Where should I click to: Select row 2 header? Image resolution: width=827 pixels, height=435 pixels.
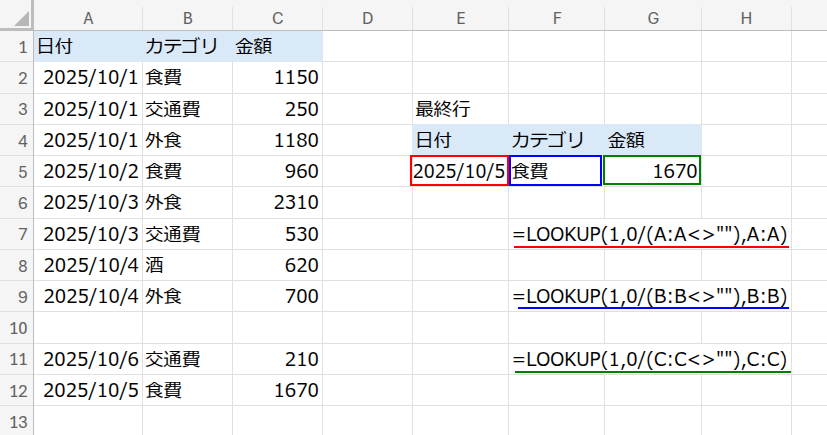click(x=17, y=78)
